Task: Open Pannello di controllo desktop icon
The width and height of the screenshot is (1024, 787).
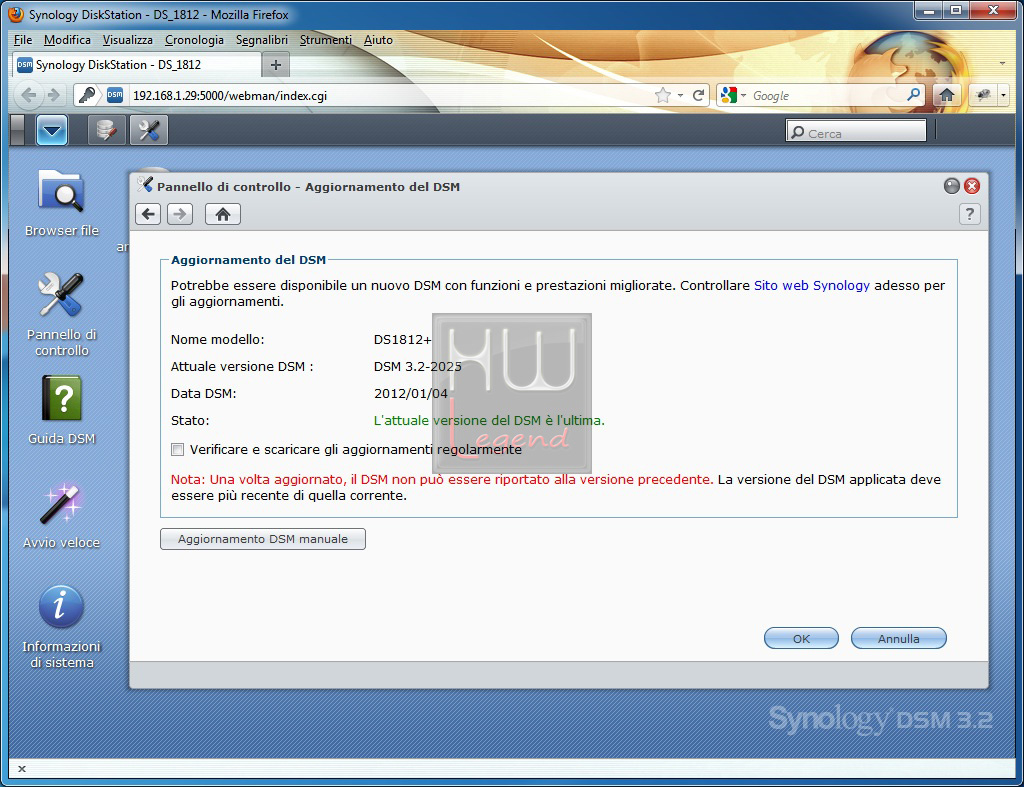Action: [x=61, y=315]
